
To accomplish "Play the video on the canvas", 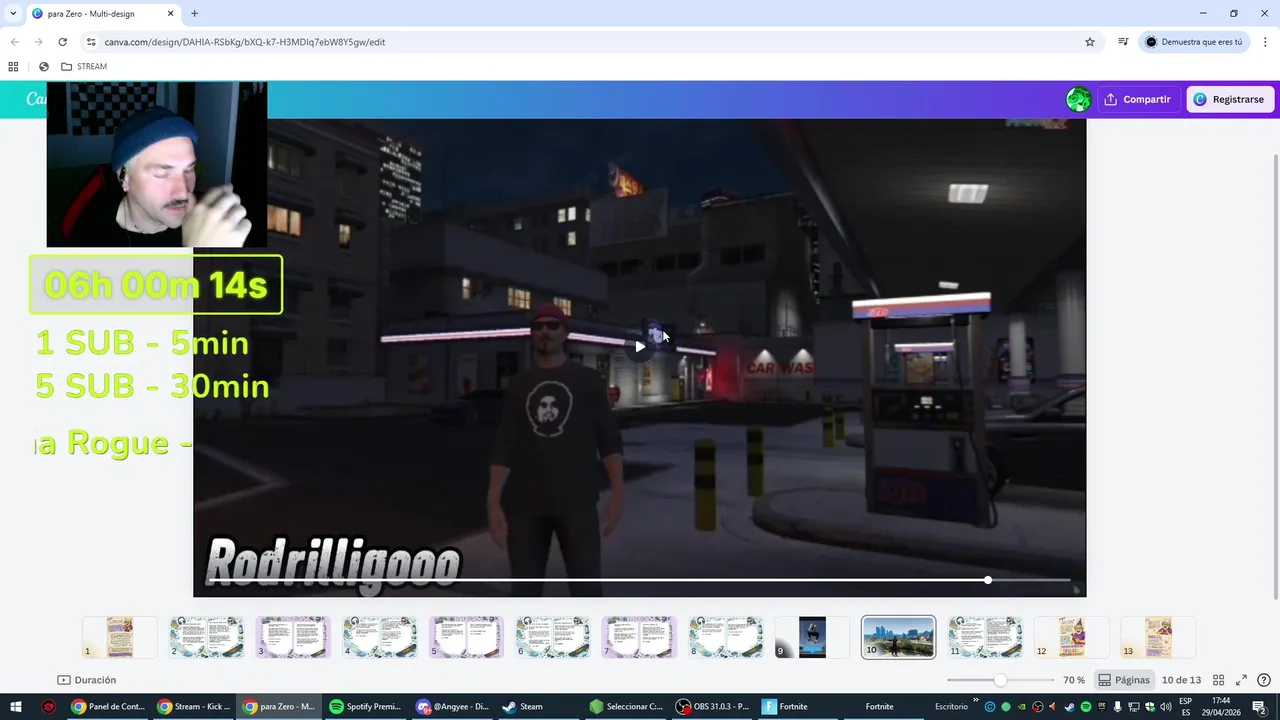I will pos(640,347).
